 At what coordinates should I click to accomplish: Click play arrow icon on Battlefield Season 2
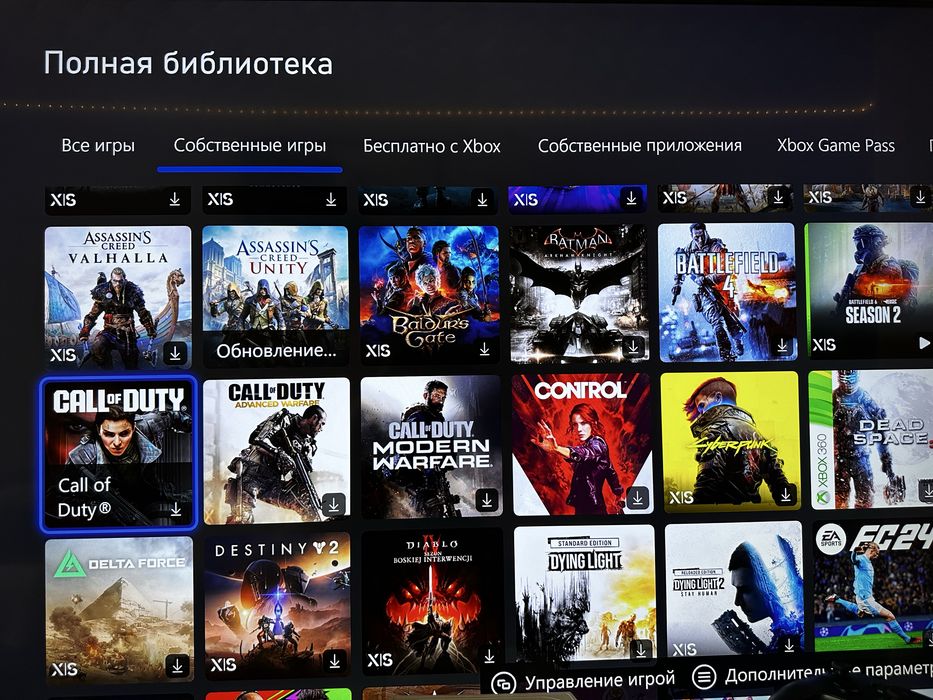click(923, 343)
